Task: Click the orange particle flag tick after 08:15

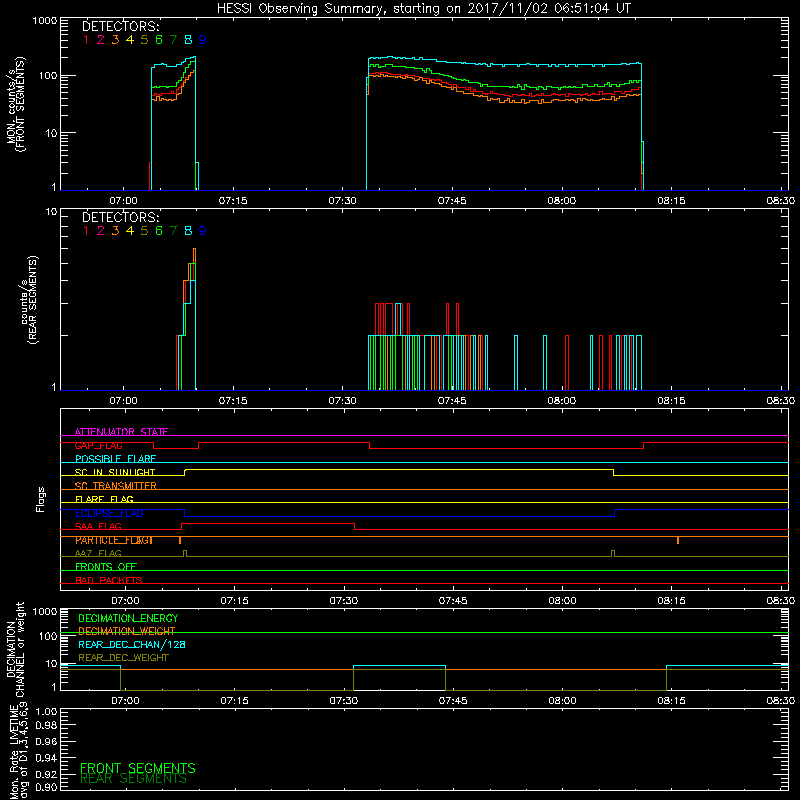Action: coord(678,540)
